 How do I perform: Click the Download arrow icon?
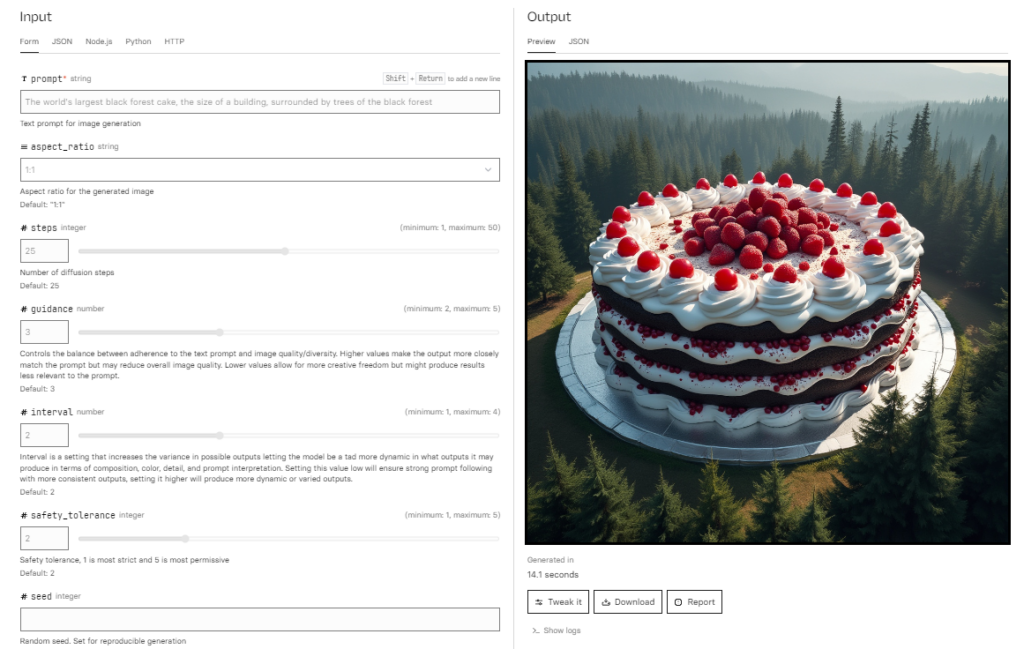point(606,602)
